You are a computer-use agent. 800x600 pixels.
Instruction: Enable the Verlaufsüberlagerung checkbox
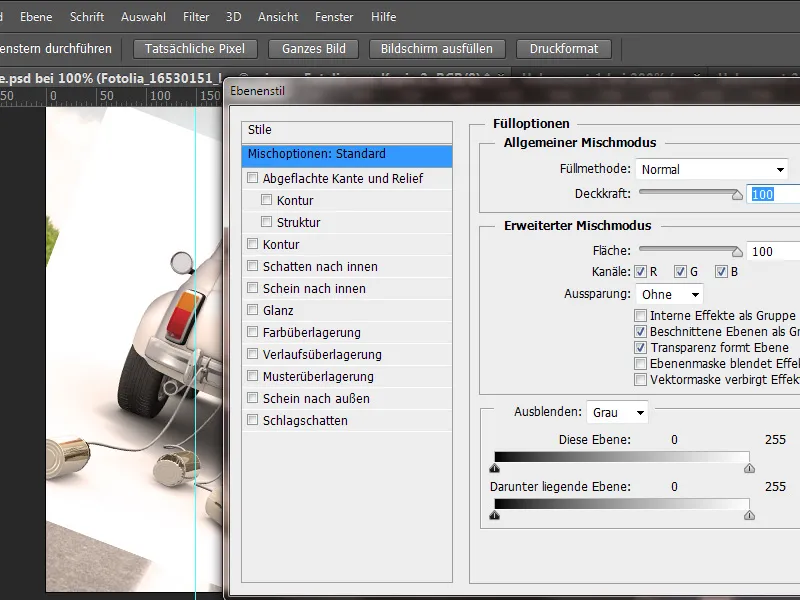[253, 354]
